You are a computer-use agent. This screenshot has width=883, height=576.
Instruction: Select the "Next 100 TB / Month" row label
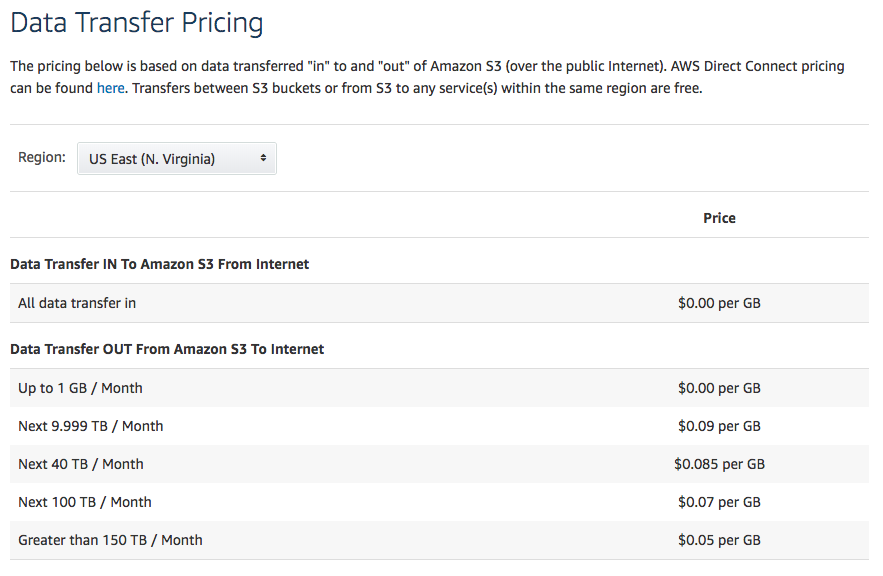(85, 502)
